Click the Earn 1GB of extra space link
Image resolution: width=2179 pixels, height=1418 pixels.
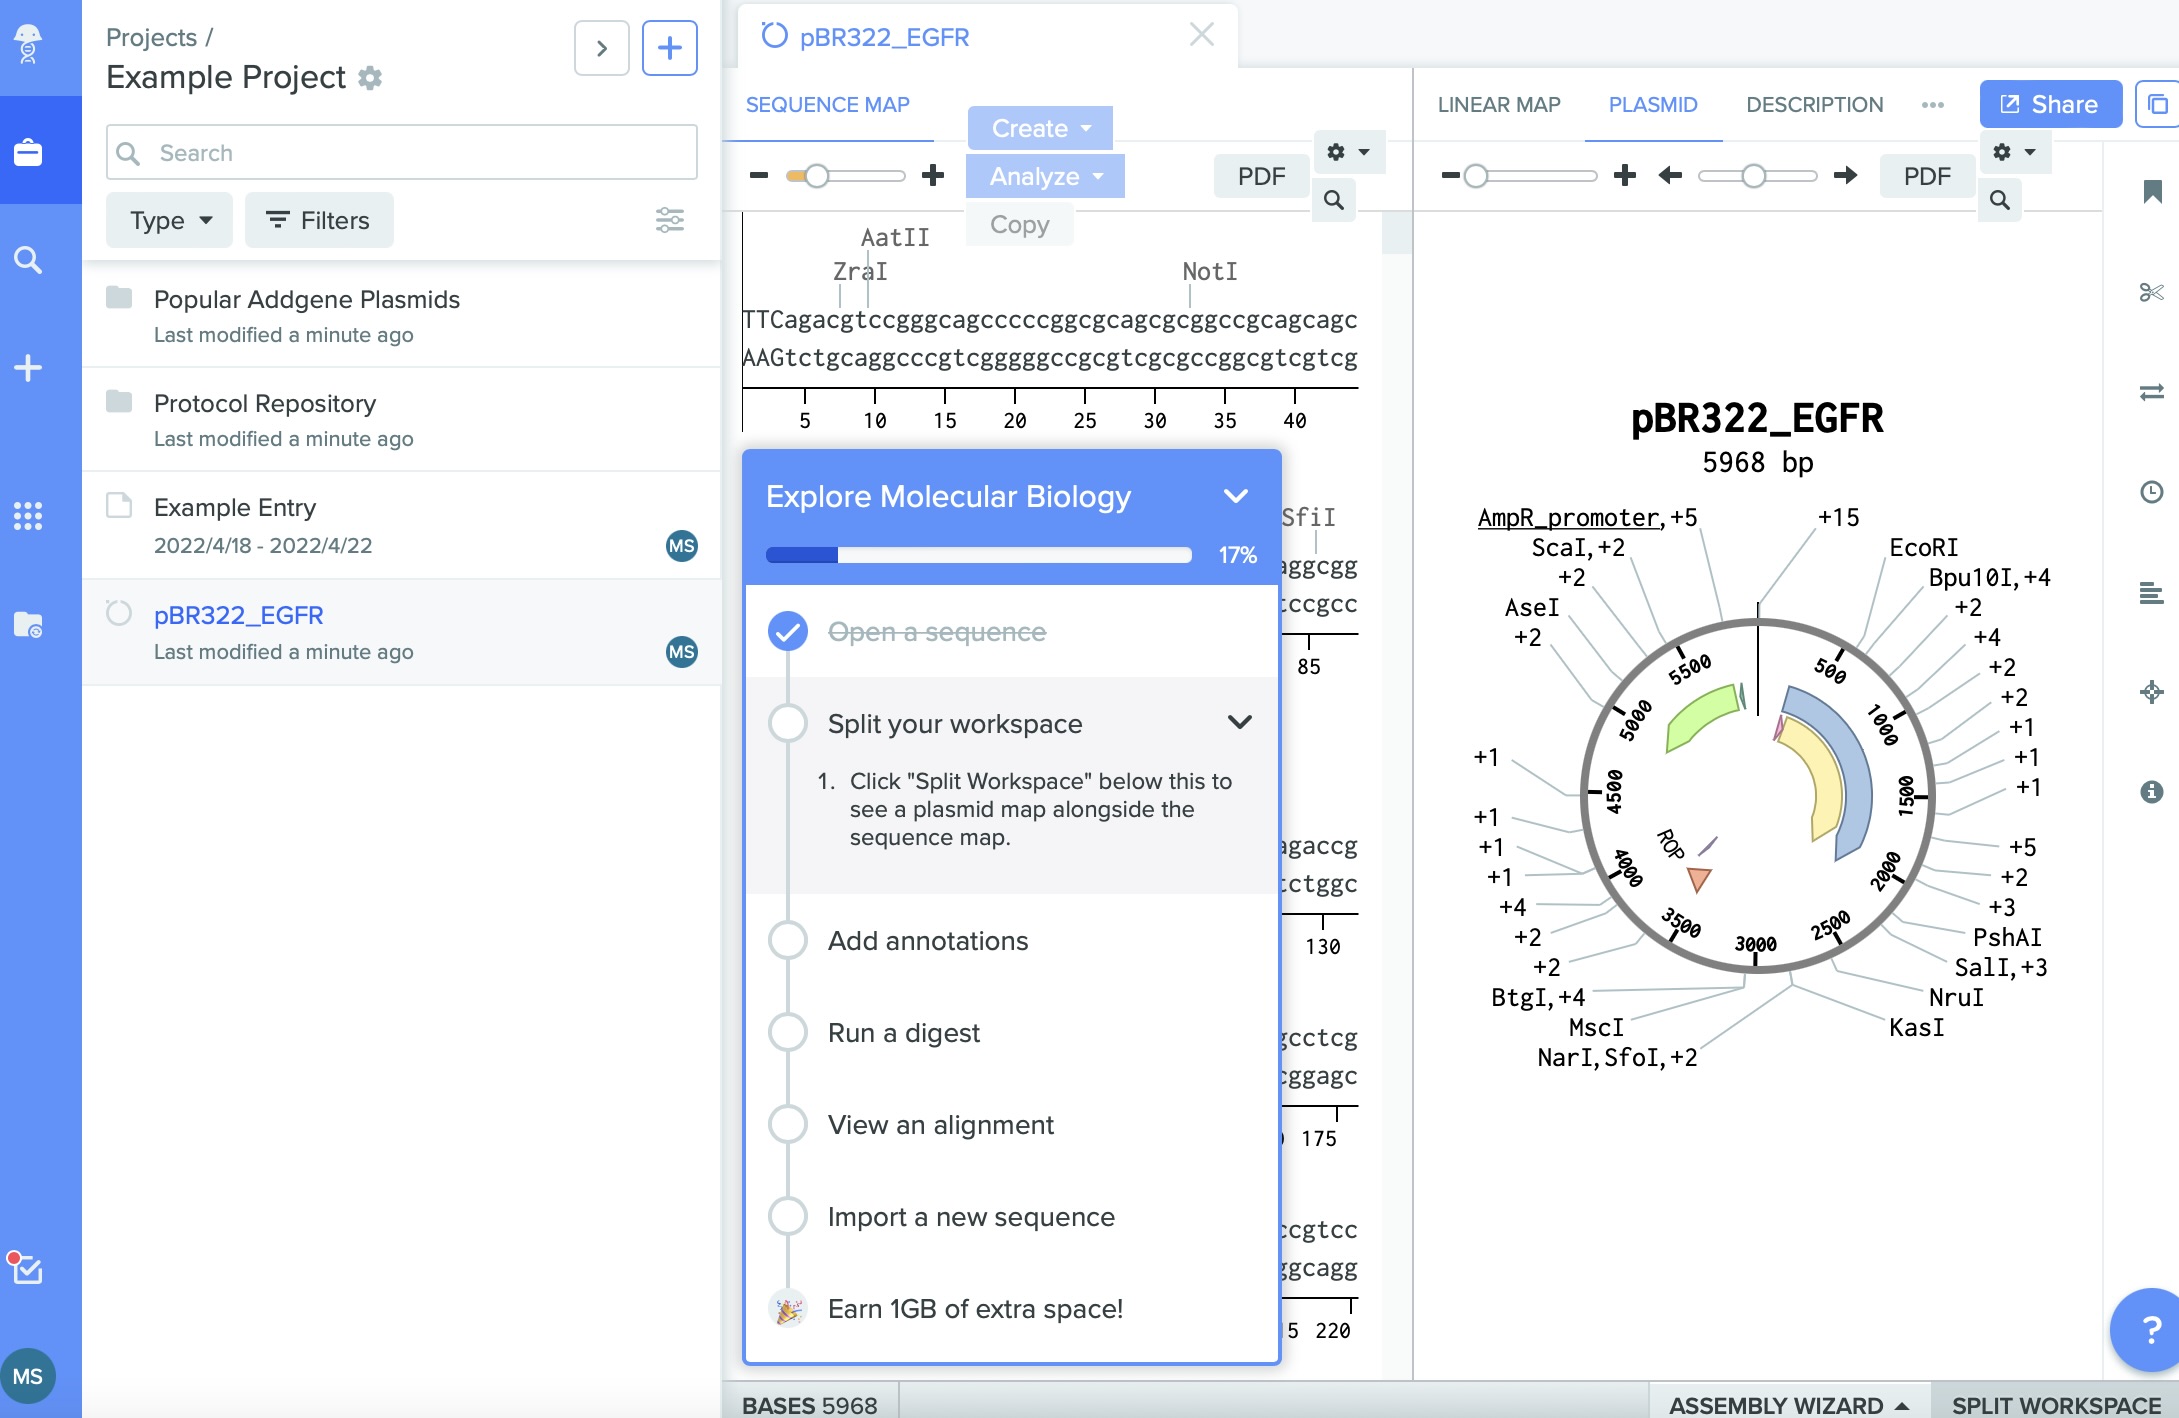[975, 1308]
